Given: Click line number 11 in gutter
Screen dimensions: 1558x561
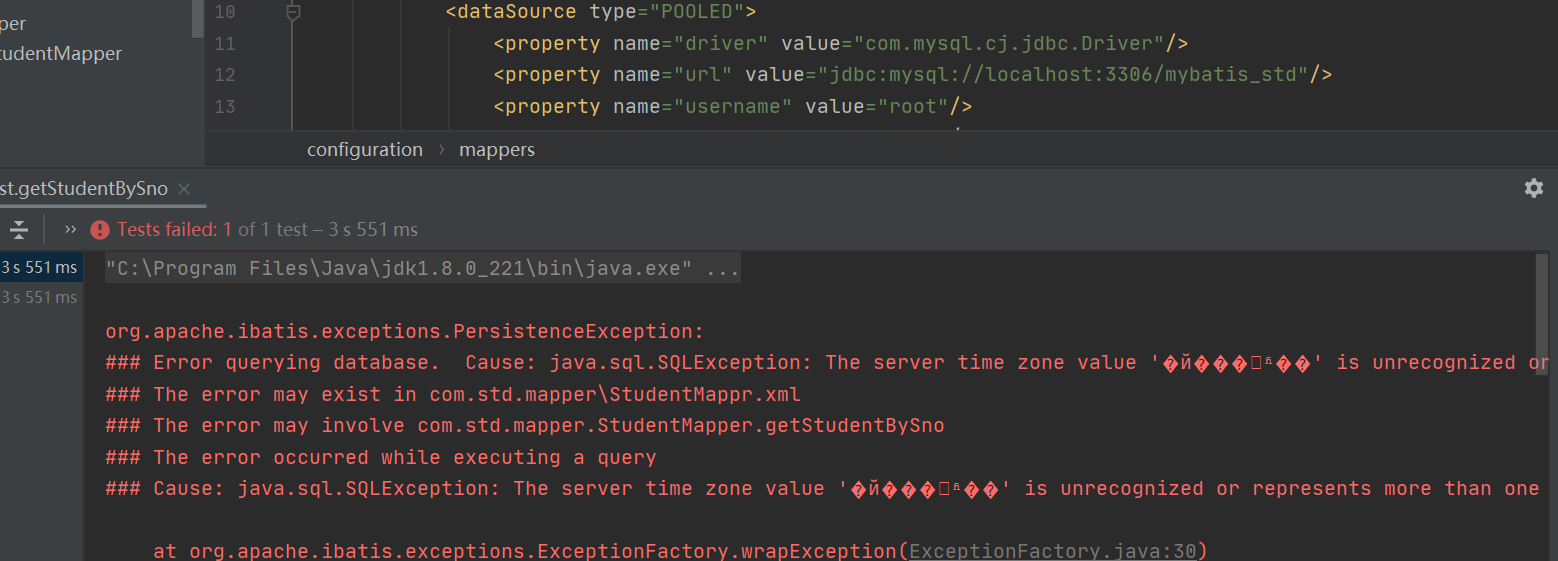Looking at the screenshot, I should [x=225, y=44].
